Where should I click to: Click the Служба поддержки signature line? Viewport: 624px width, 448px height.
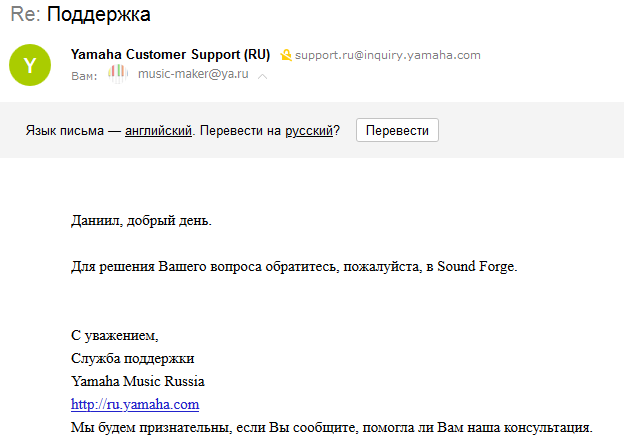coord(133,358)
